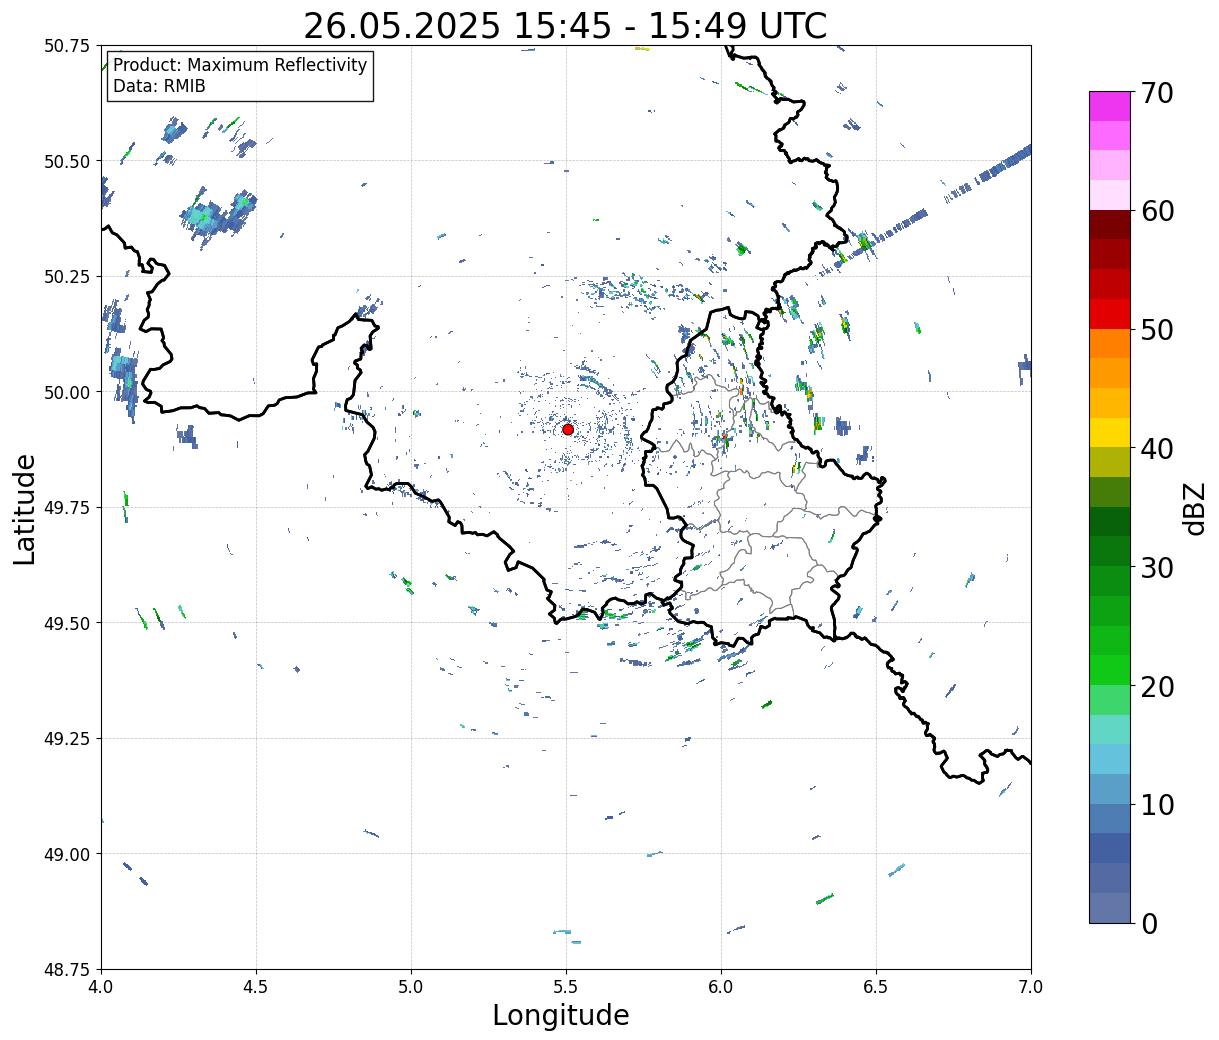Click the colorbar tick label '50'
The image size is (1219, 1040).
click(1156, 330)
